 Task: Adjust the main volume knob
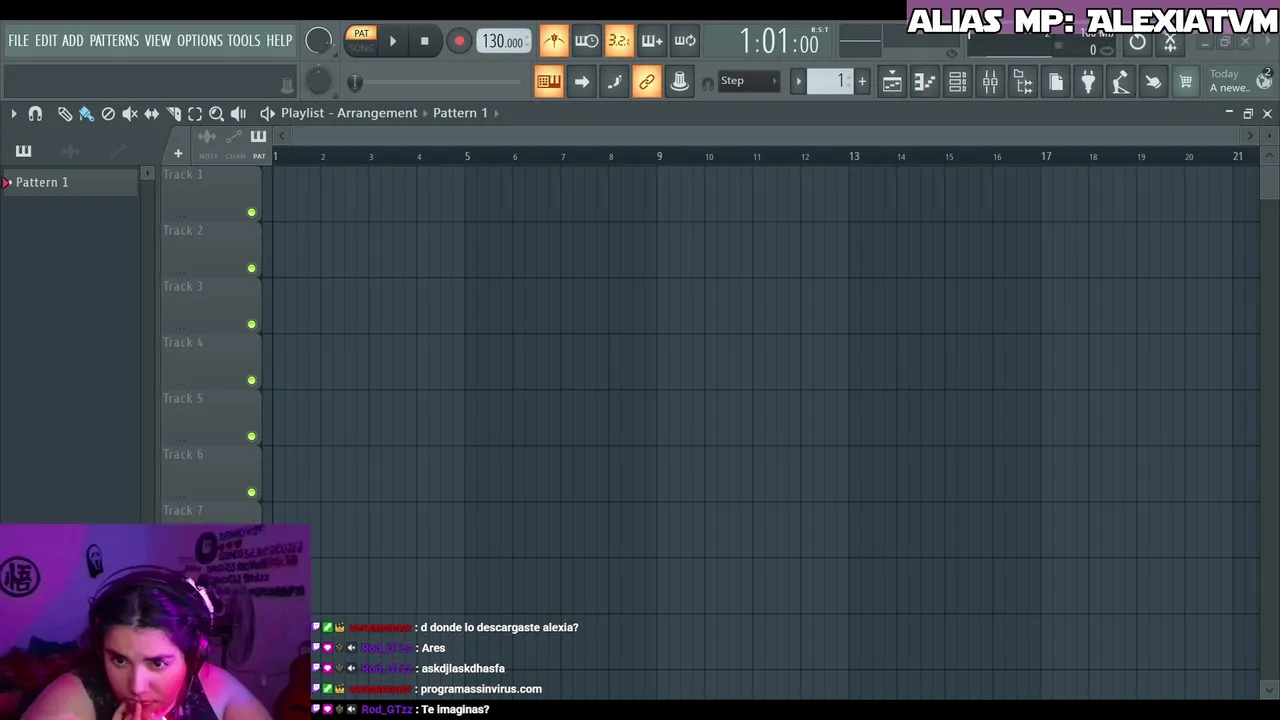pos(319,40)
